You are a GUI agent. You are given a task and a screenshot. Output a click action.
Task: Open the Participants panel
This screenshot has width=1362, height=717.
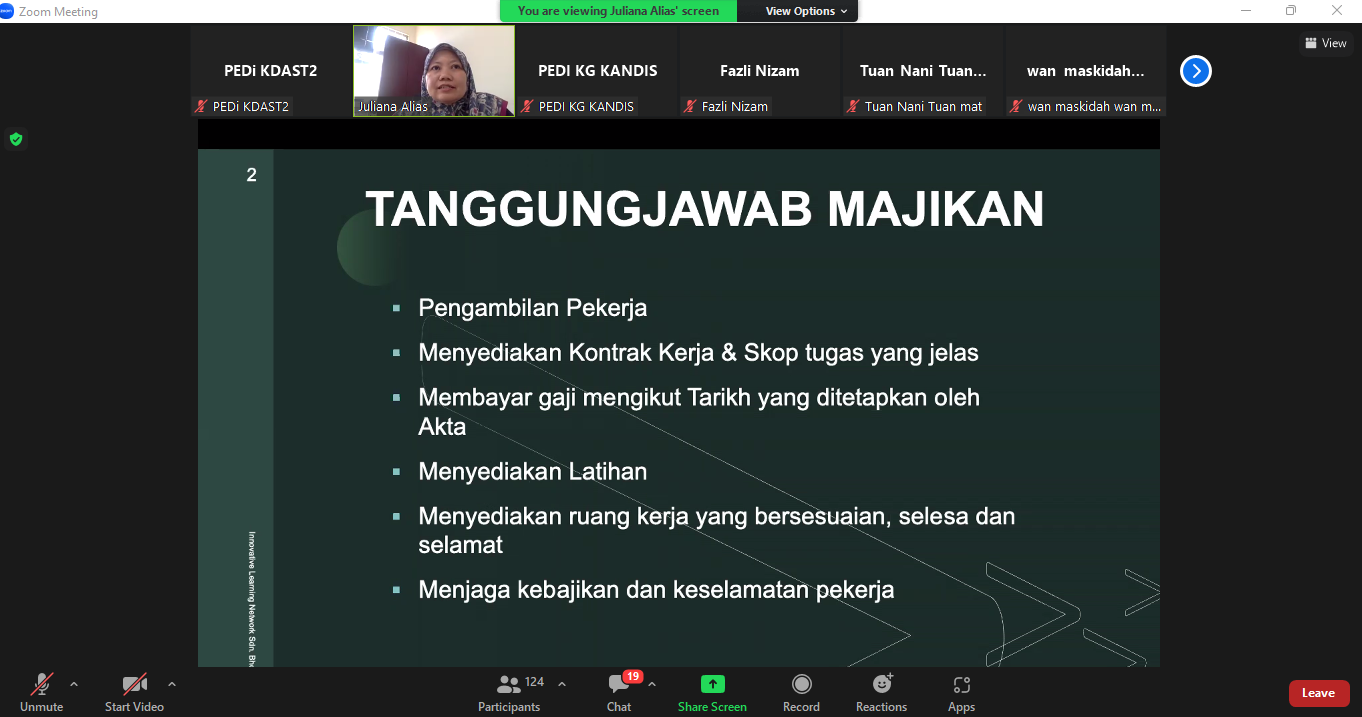pyautogui.click(x=509, y=692)
